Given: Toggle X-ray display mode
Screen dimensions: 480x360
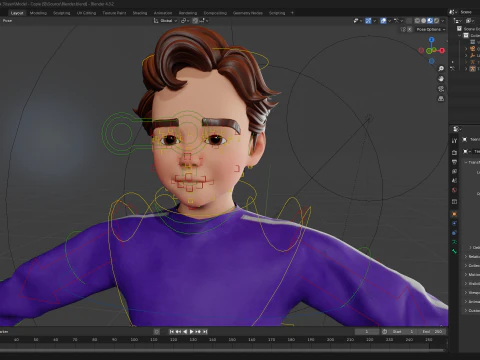Looking at the screenshot, I should coord(409,21).
